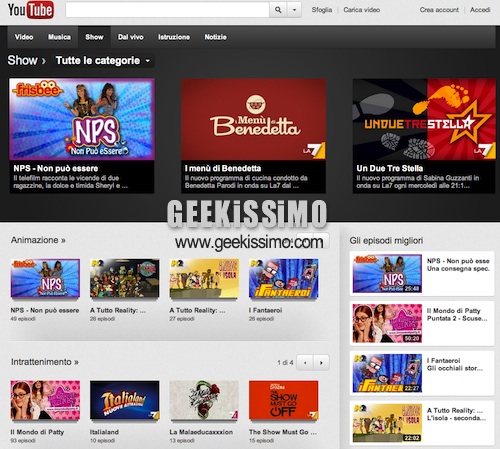Click the NPS - Non può essere featured title

(x=56, y=168)
